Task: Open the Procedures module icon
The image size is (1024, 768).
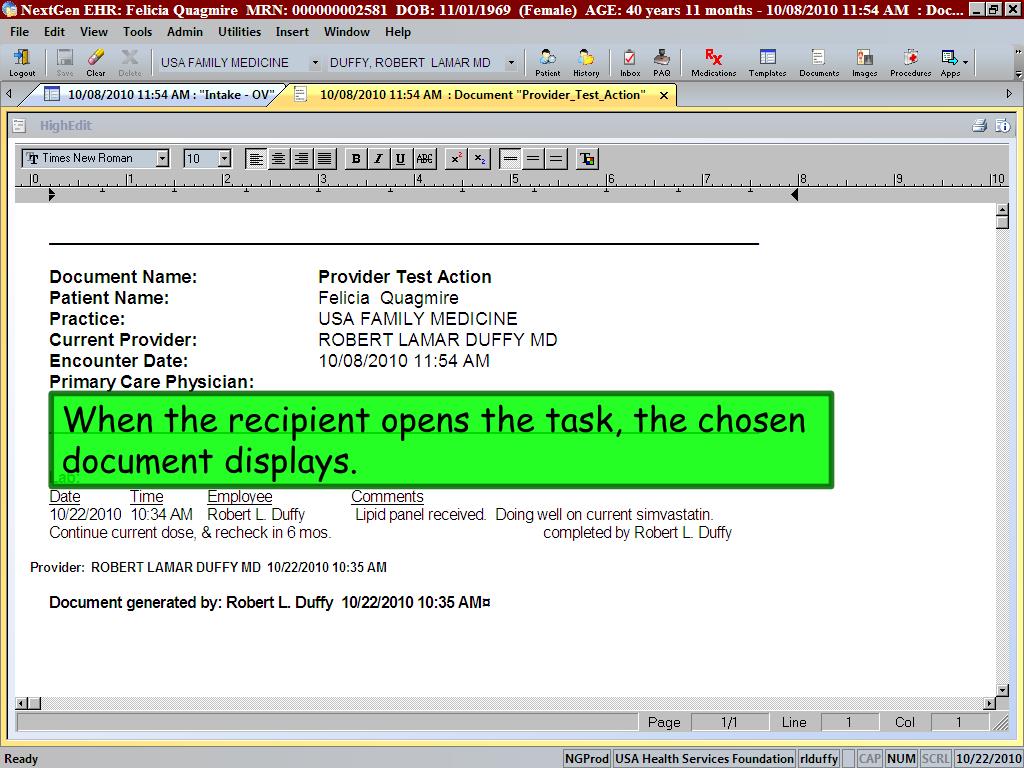Action: point(910,63)
